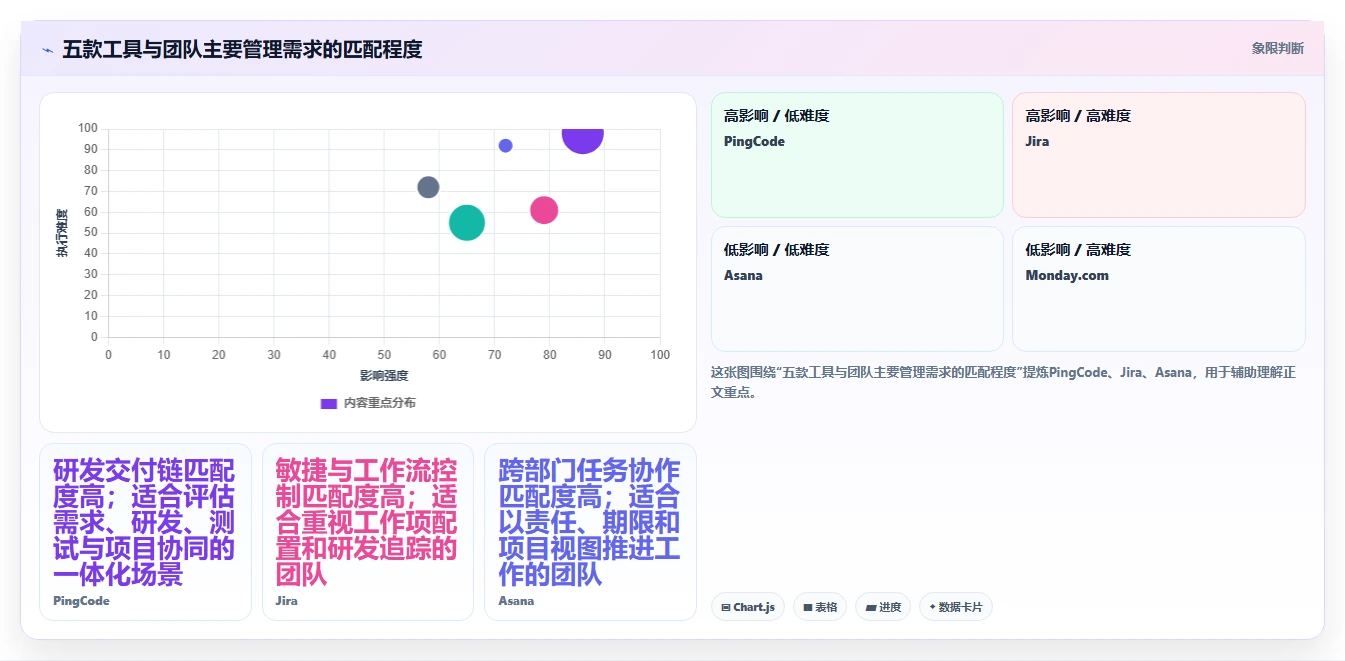Click the 象限判断 label in the header
Viewport: 1345px width, 661px height.
pyautogui.click(x=1277, y=48)
